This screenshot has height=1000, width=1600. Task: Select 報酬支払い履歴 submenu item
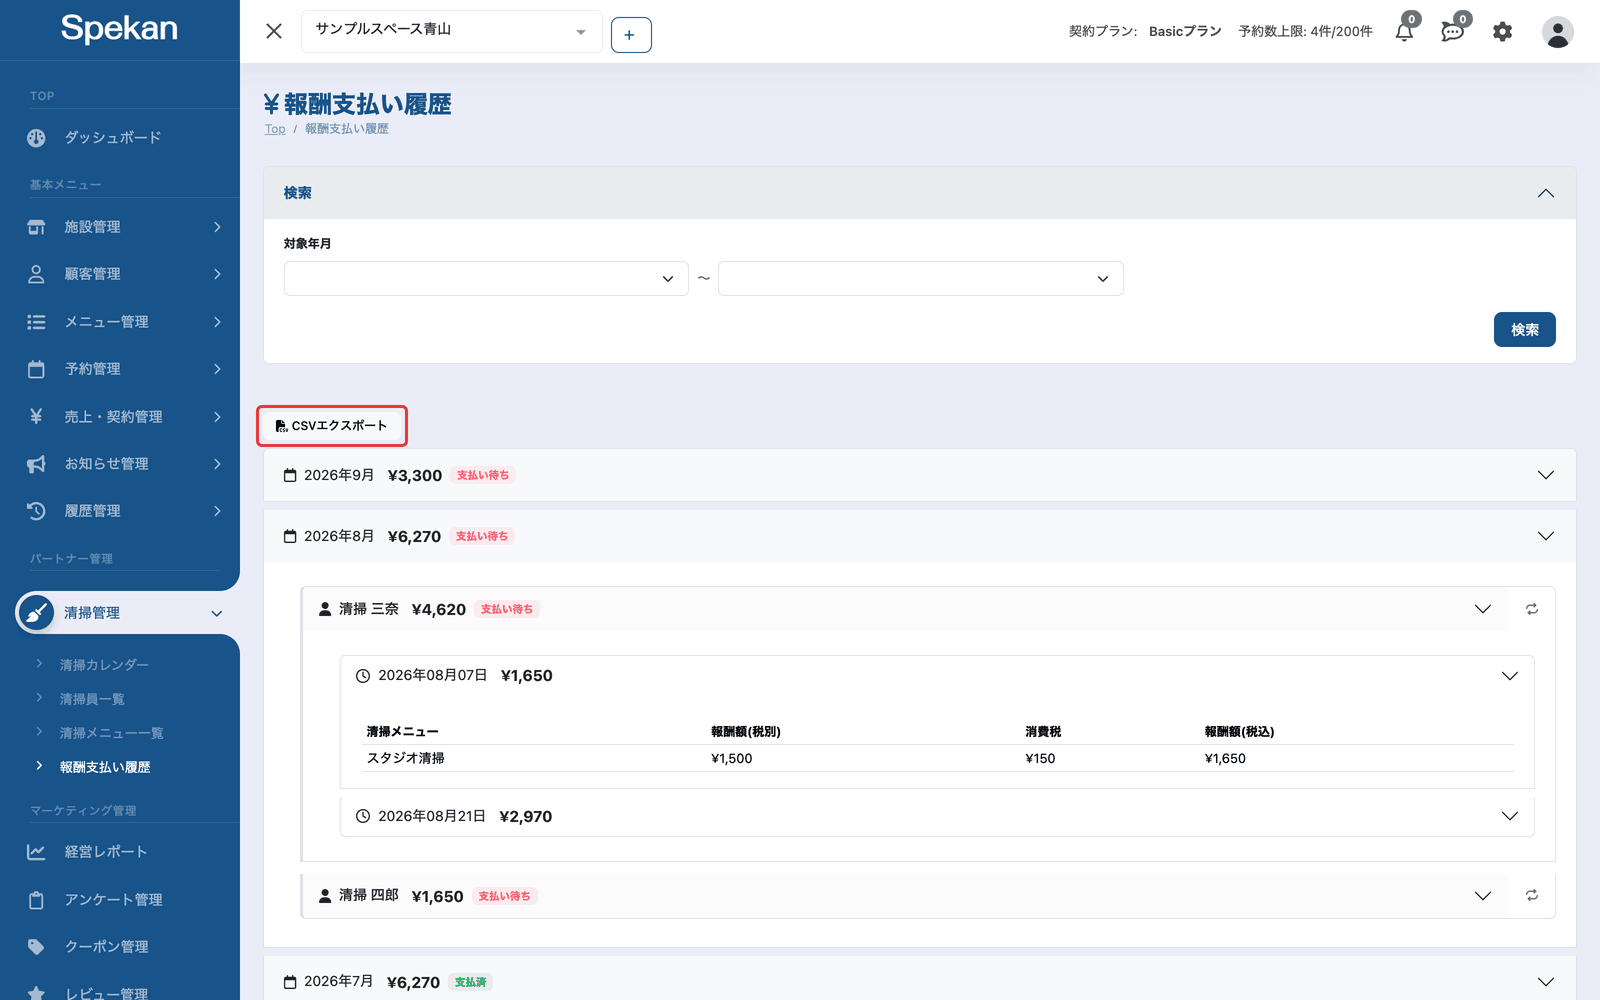(105, 767)
